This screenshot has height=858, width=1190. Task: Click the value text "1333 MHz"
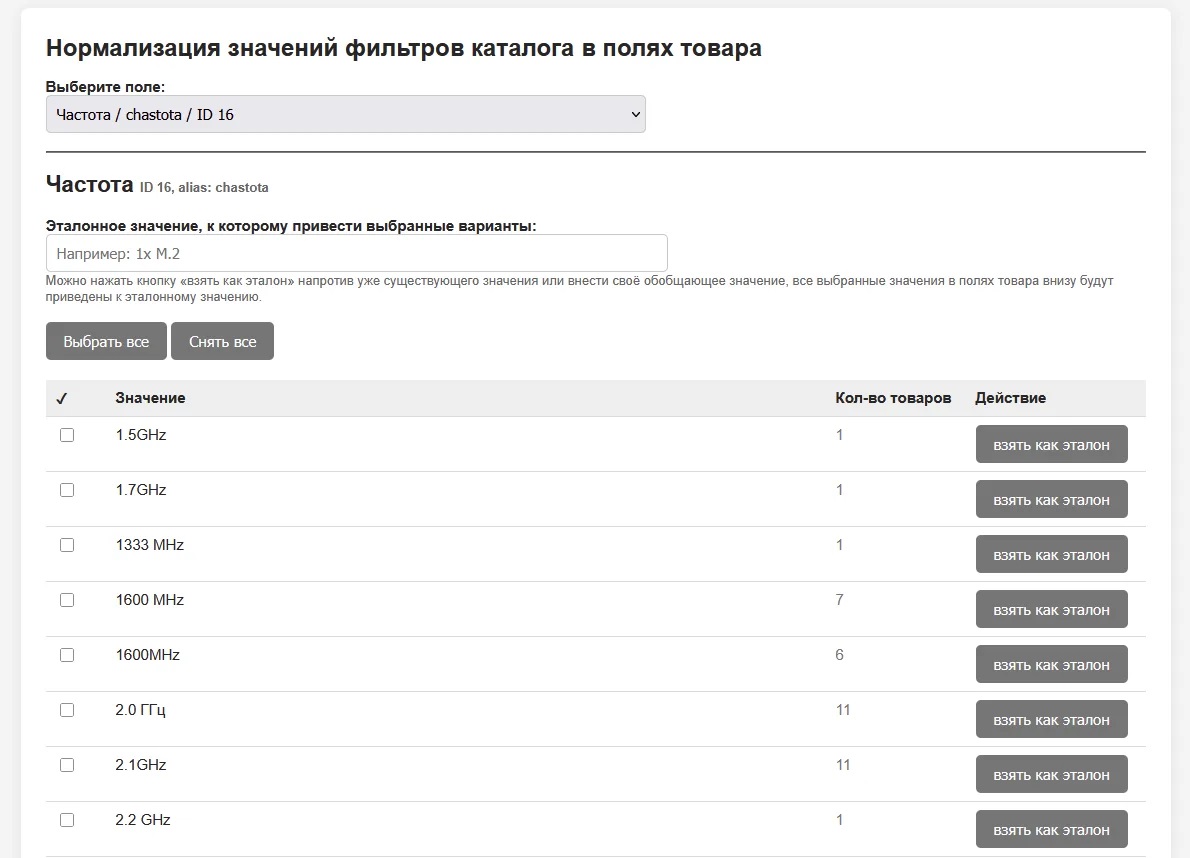point(150,545)
